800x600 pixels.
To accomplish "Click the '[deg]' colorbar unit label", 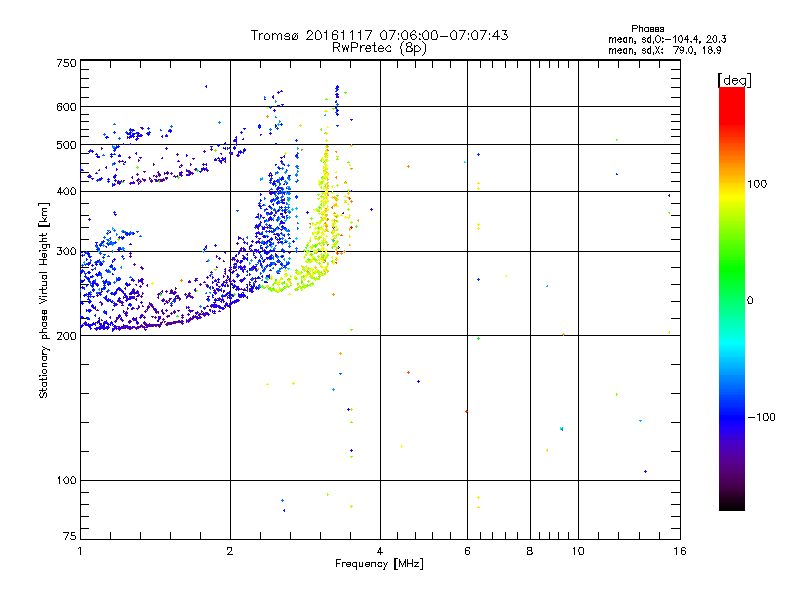I will pyautogui.click(x=734, y=81).
